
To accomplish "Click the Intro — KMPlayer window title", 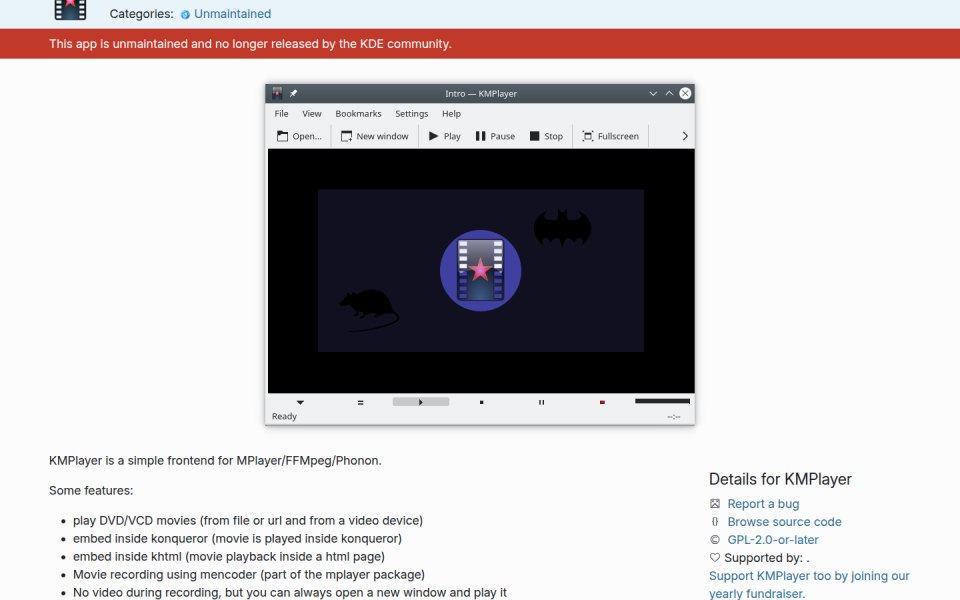I will 481,94.
